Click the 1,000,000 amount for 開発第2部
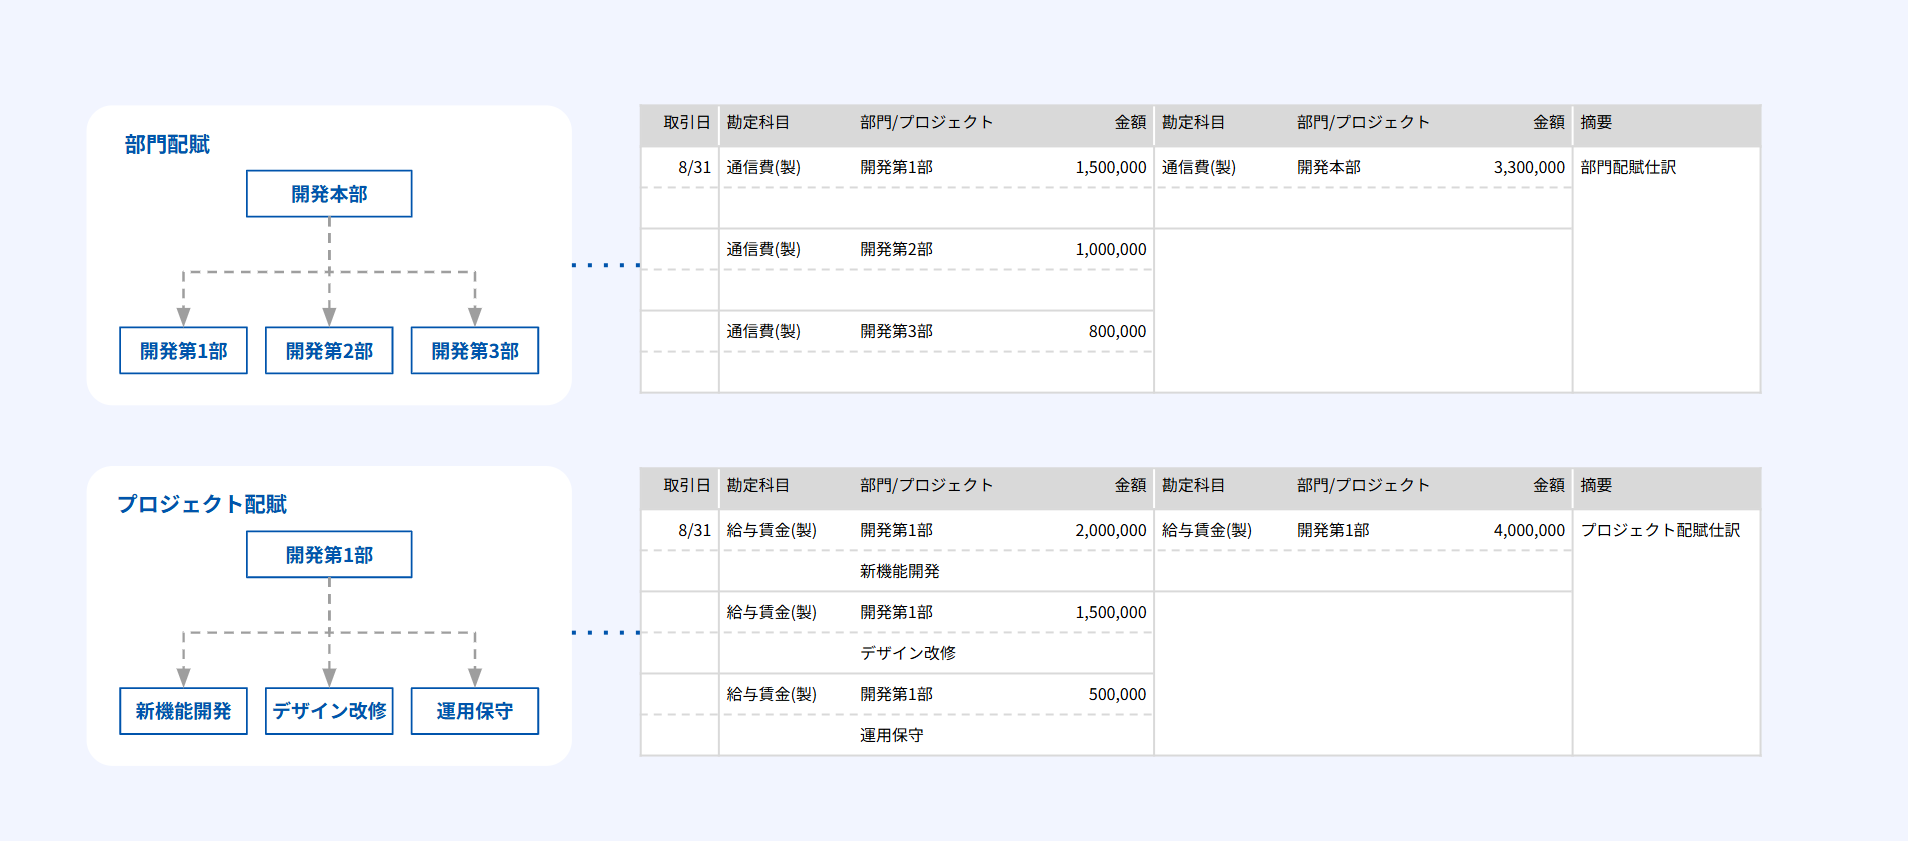The image size is (1908, 841). (x=1110, y=250)
